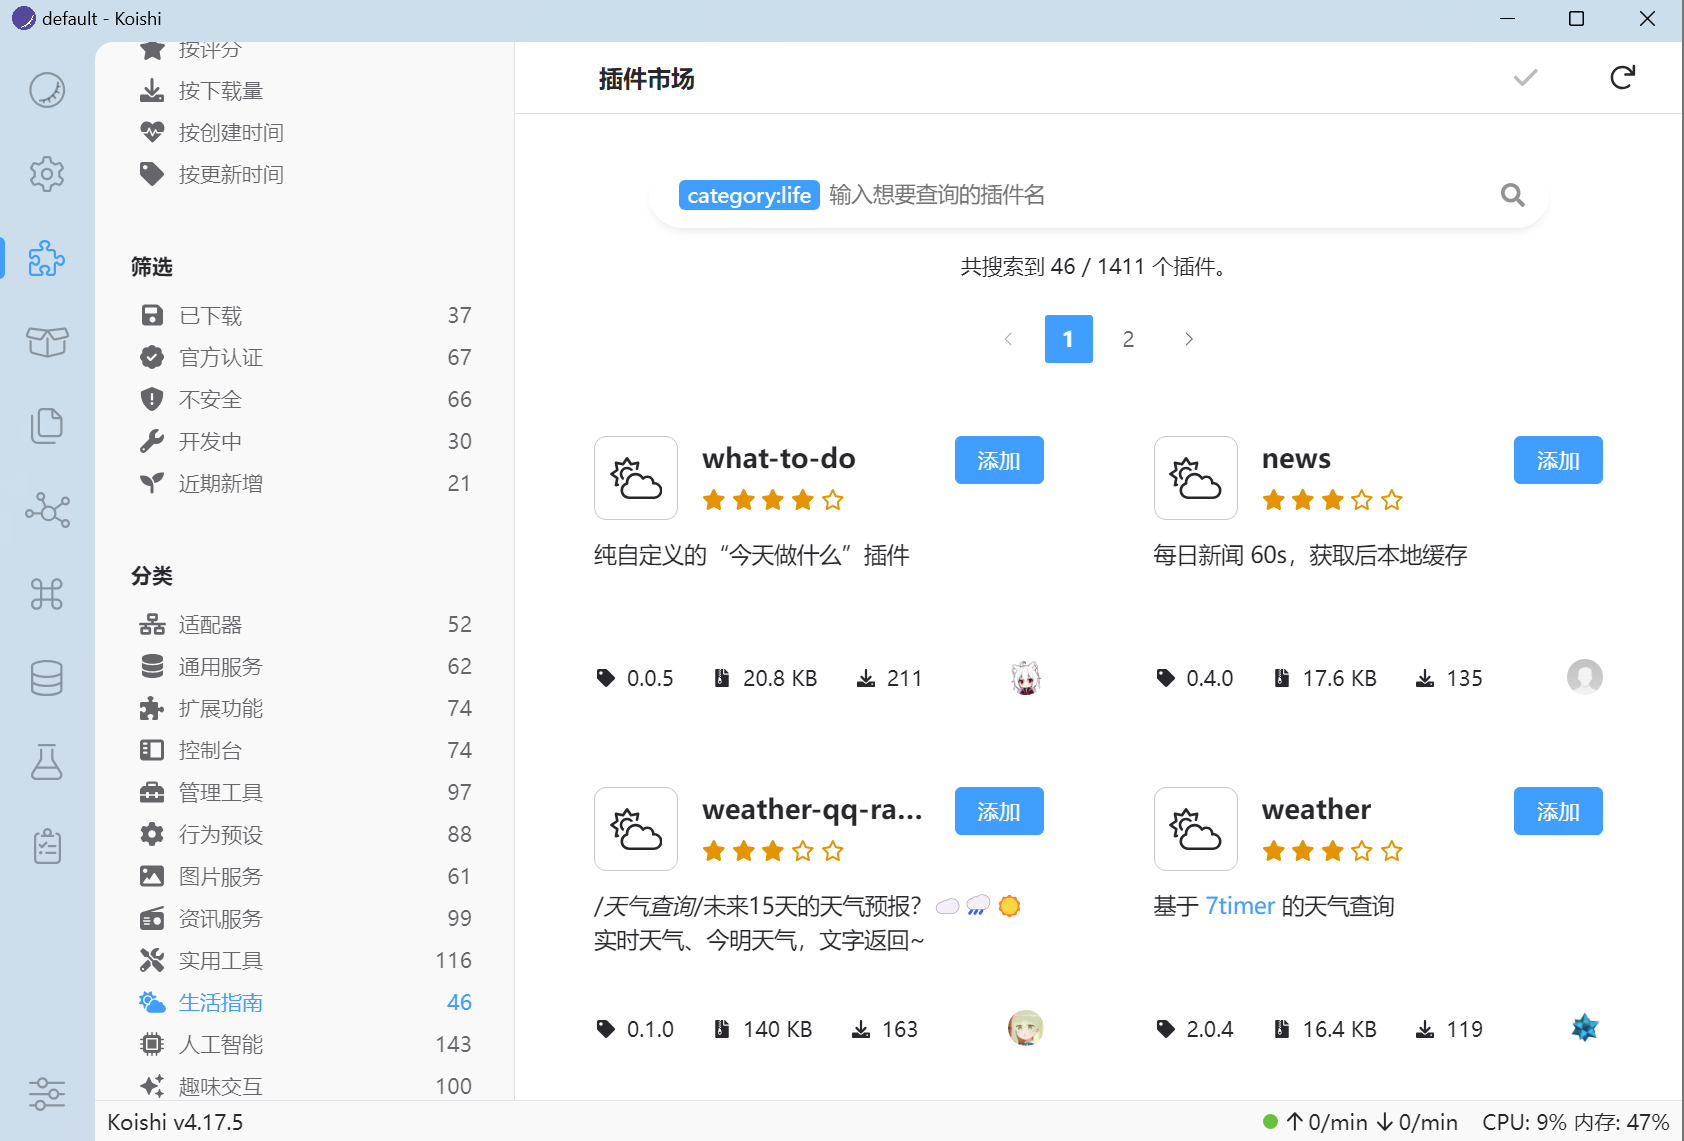Image resolution: width=1684 pixels, height=1141 pixels.
Task: Click the Koishi v4.17.5 status text
Action: 175,1122
